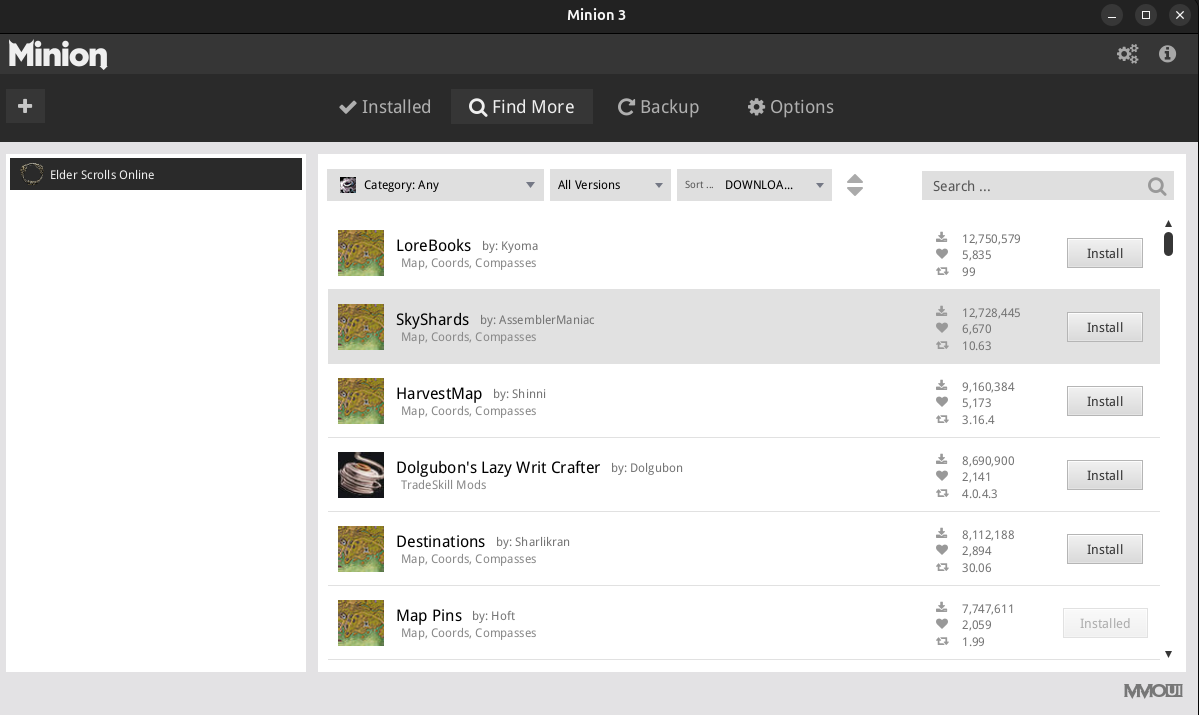Select Elder Scrolls Online in sidebar
Image resolution: width=1199 pixels, height=715 pixels.
pyautogui.click(x=156, y=174)
